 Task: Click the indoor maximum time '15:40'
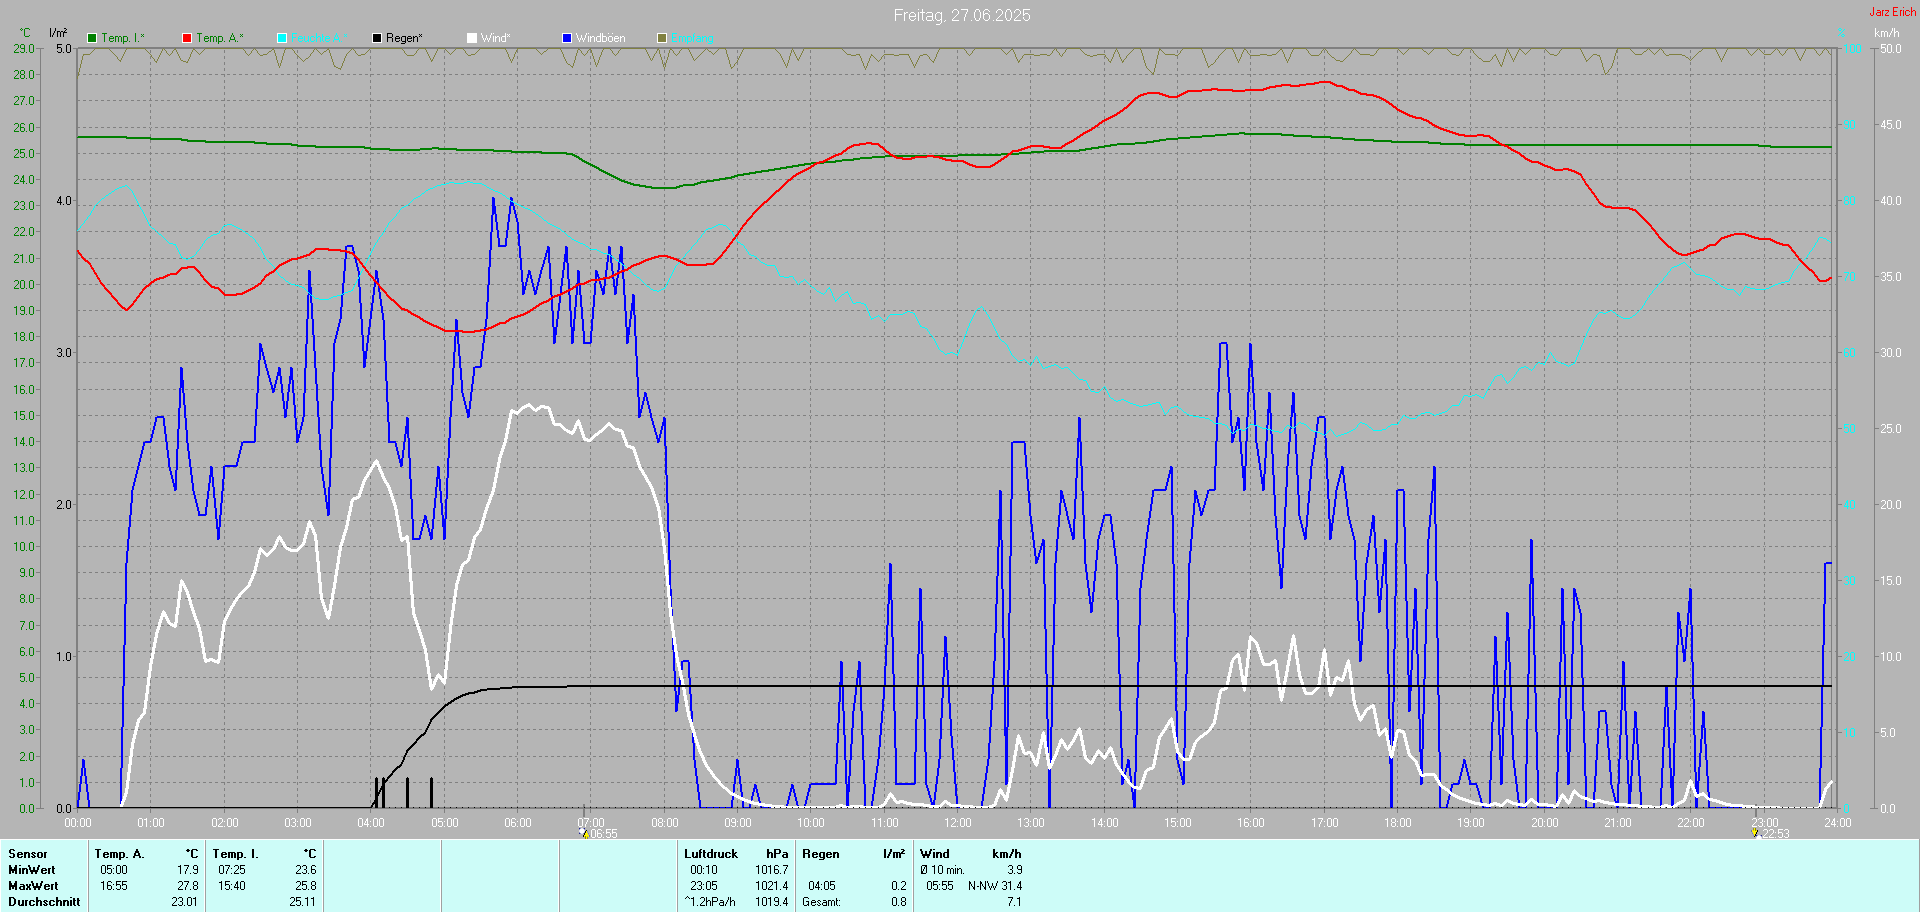232,886
